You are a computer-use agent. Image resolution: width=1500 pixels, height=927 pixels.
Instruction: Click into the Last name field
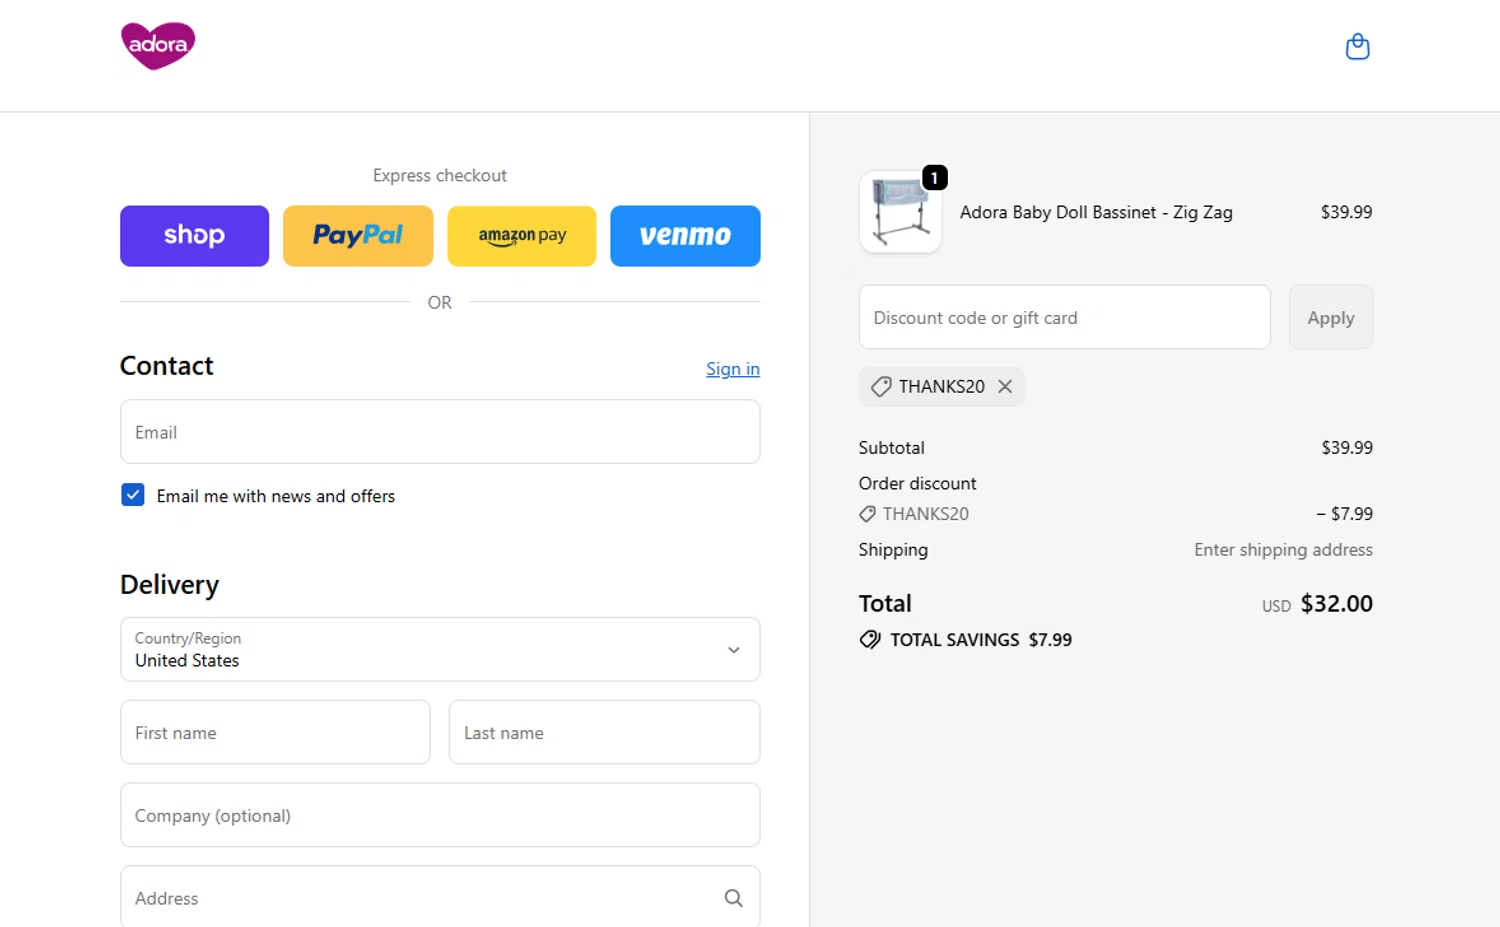point(604,732)
